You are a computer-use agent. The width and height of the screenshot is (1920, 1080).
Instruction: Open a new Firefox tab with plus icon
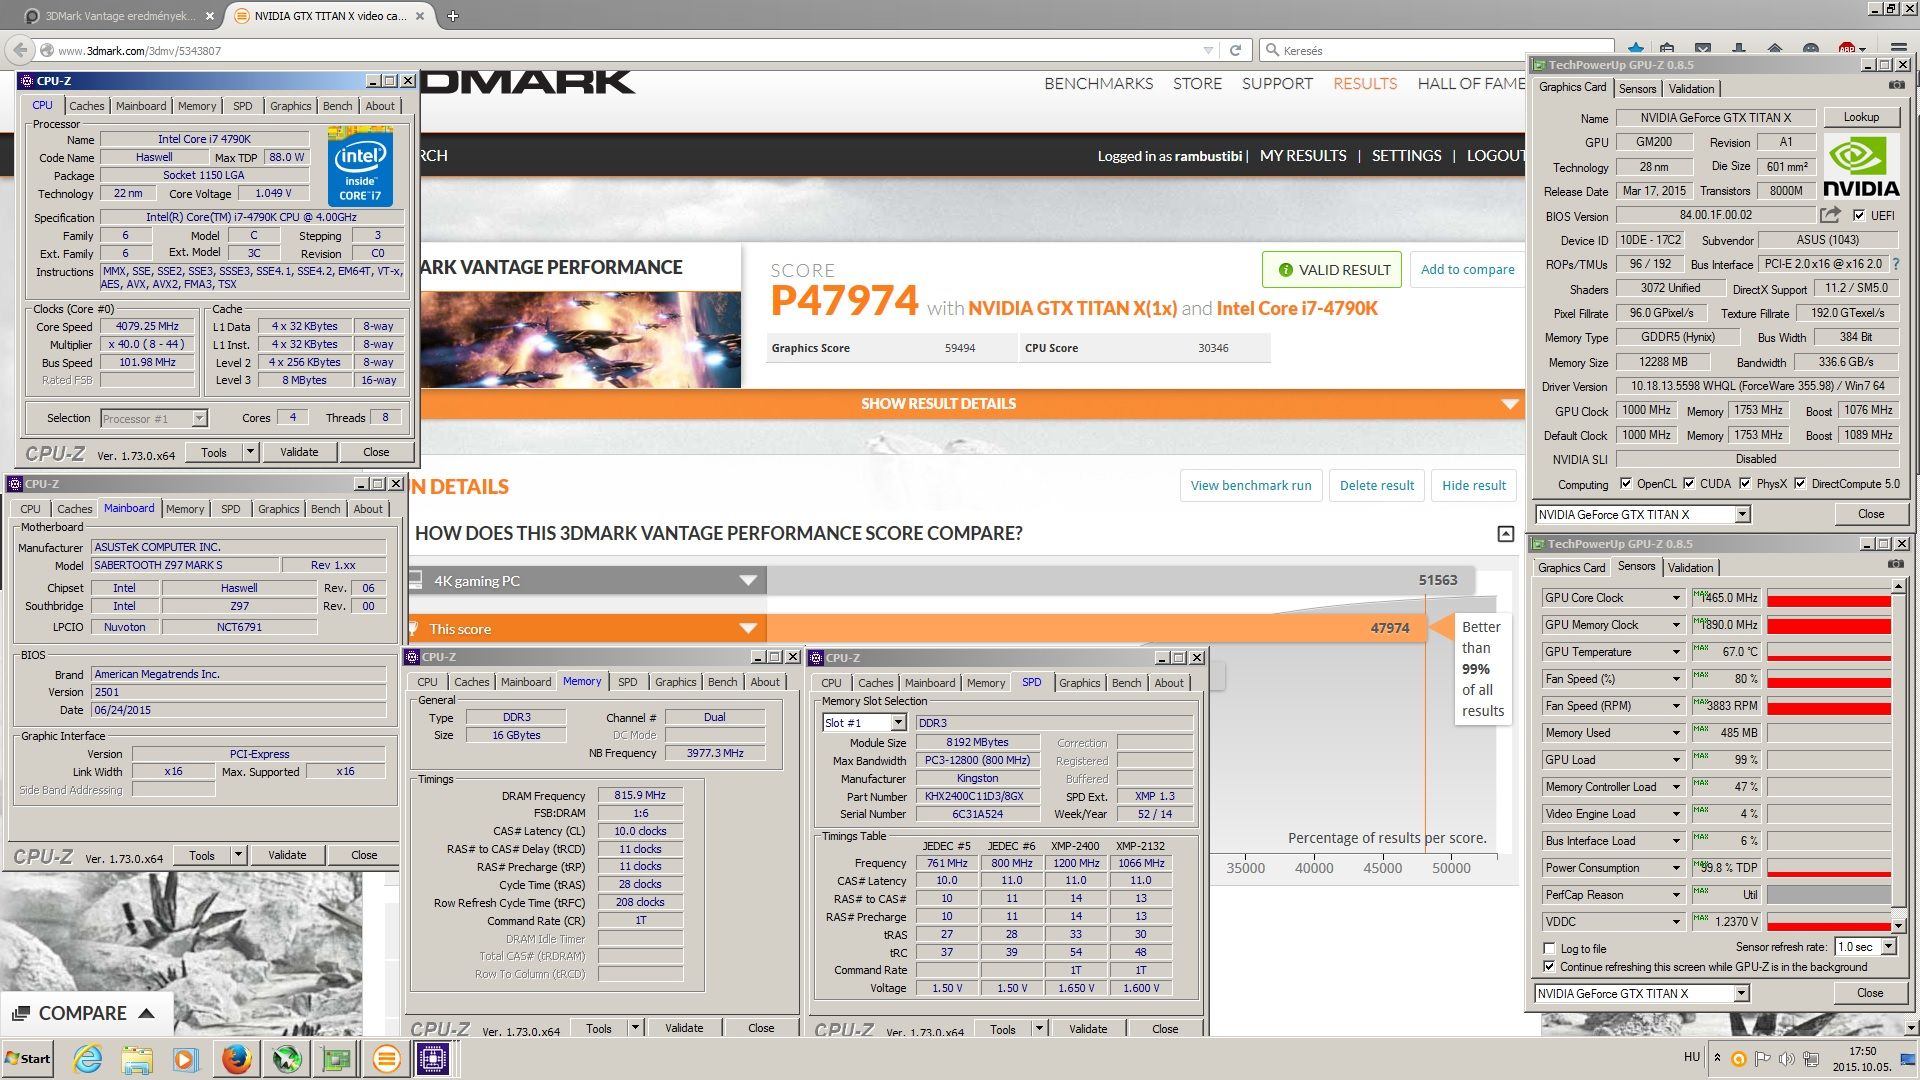[452, 16]
